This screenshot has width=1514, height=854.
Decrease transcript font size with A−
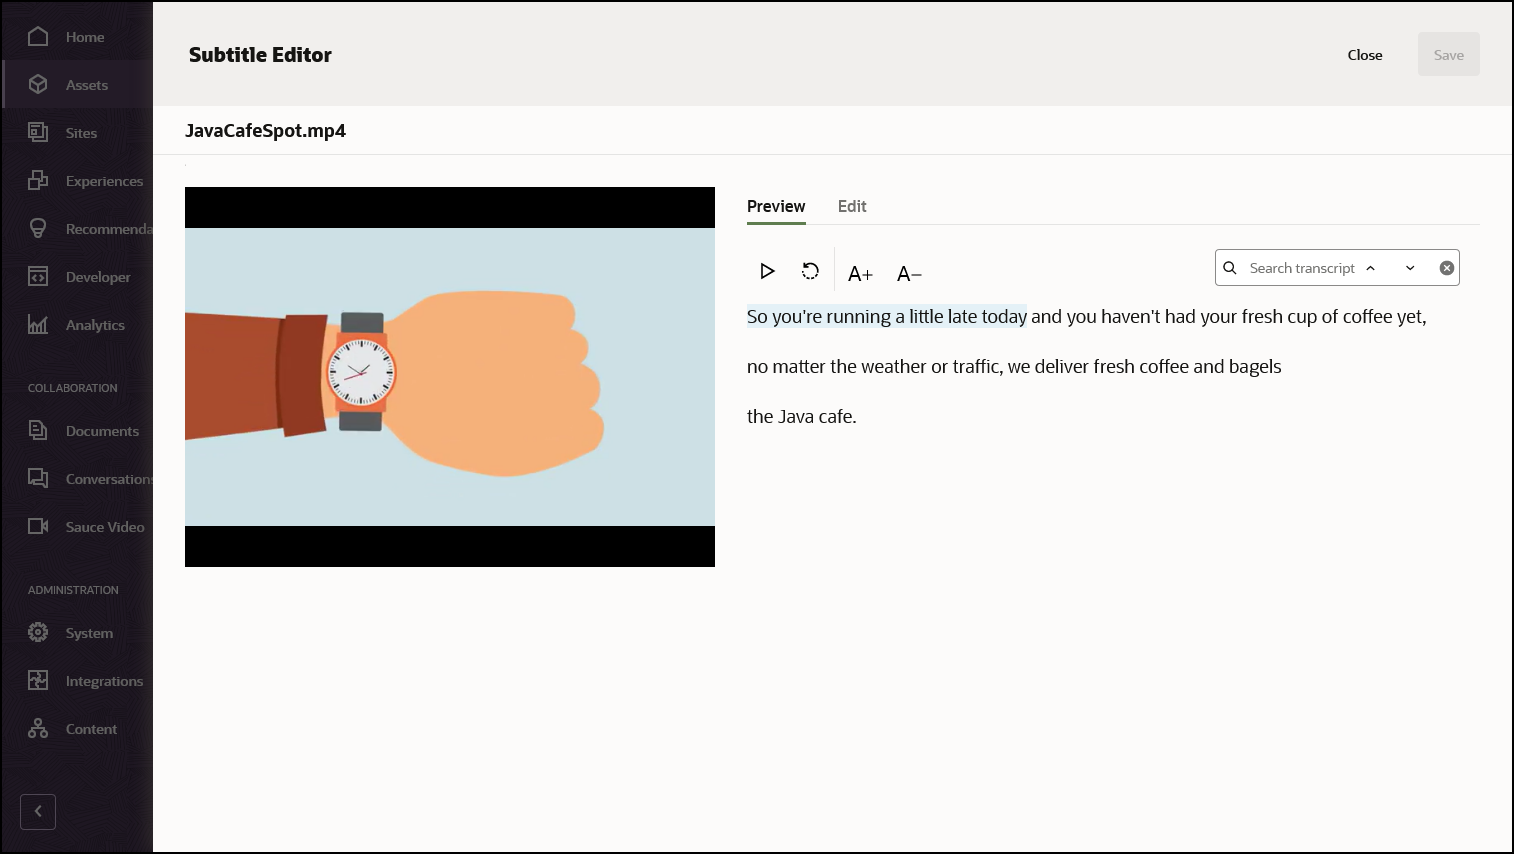tap(909, 273)
